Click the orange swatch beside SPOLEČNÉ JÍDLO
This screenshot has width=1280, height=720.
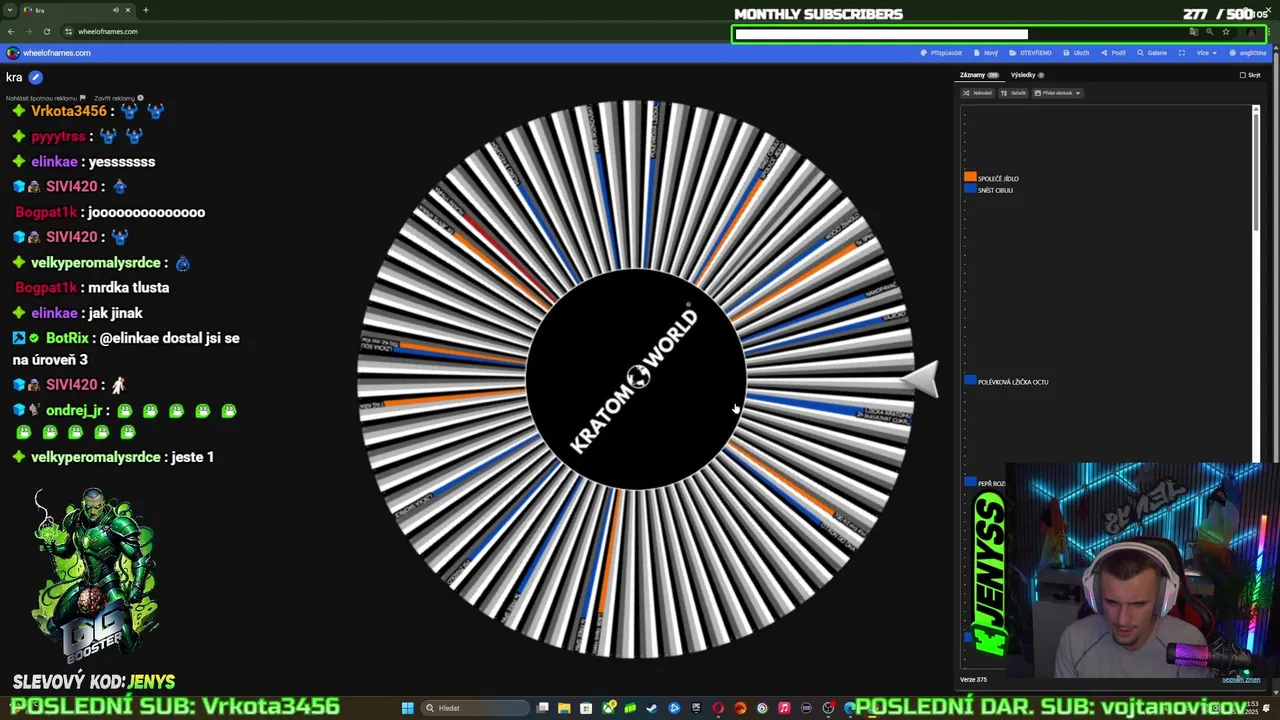click(970, 177)
